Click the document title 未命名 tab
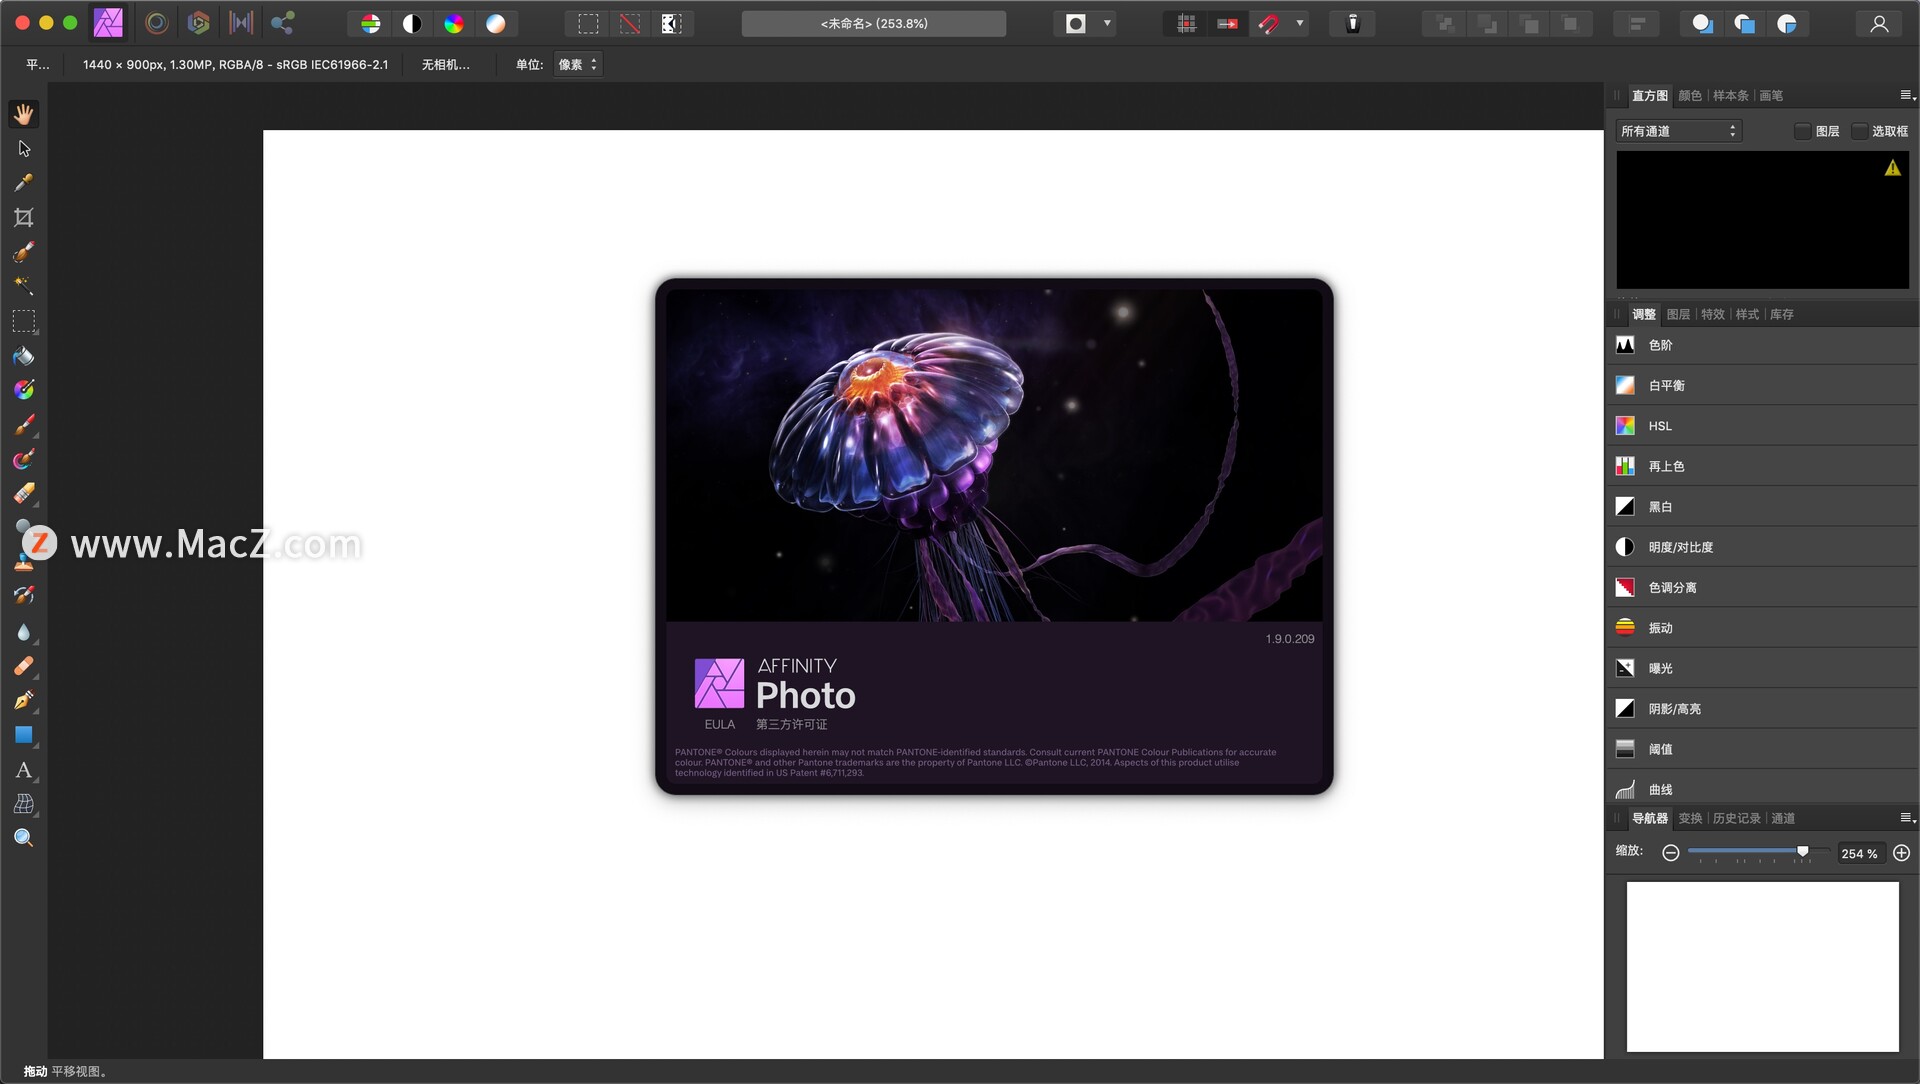The height and width of the screenshot is (1084, 1920). [x=873, y=23]
